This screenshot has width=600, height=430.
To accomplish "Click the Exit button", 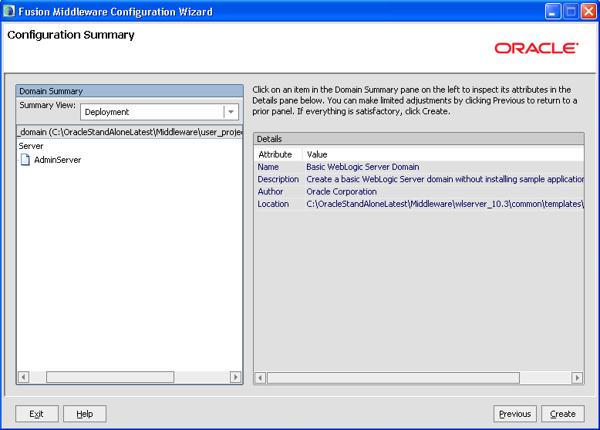I will pos(37,413).
